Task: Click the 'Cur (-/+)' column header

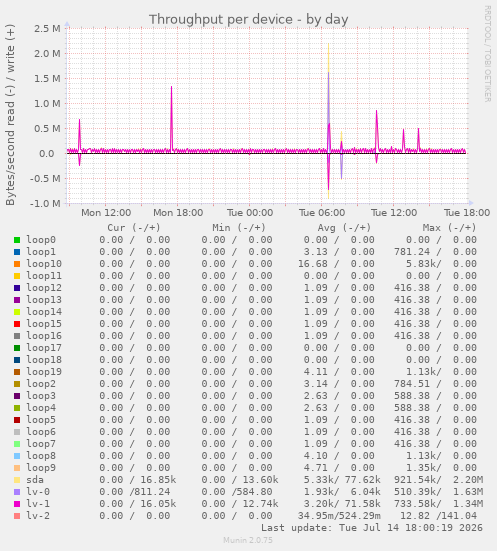Action: pos(134,228)
